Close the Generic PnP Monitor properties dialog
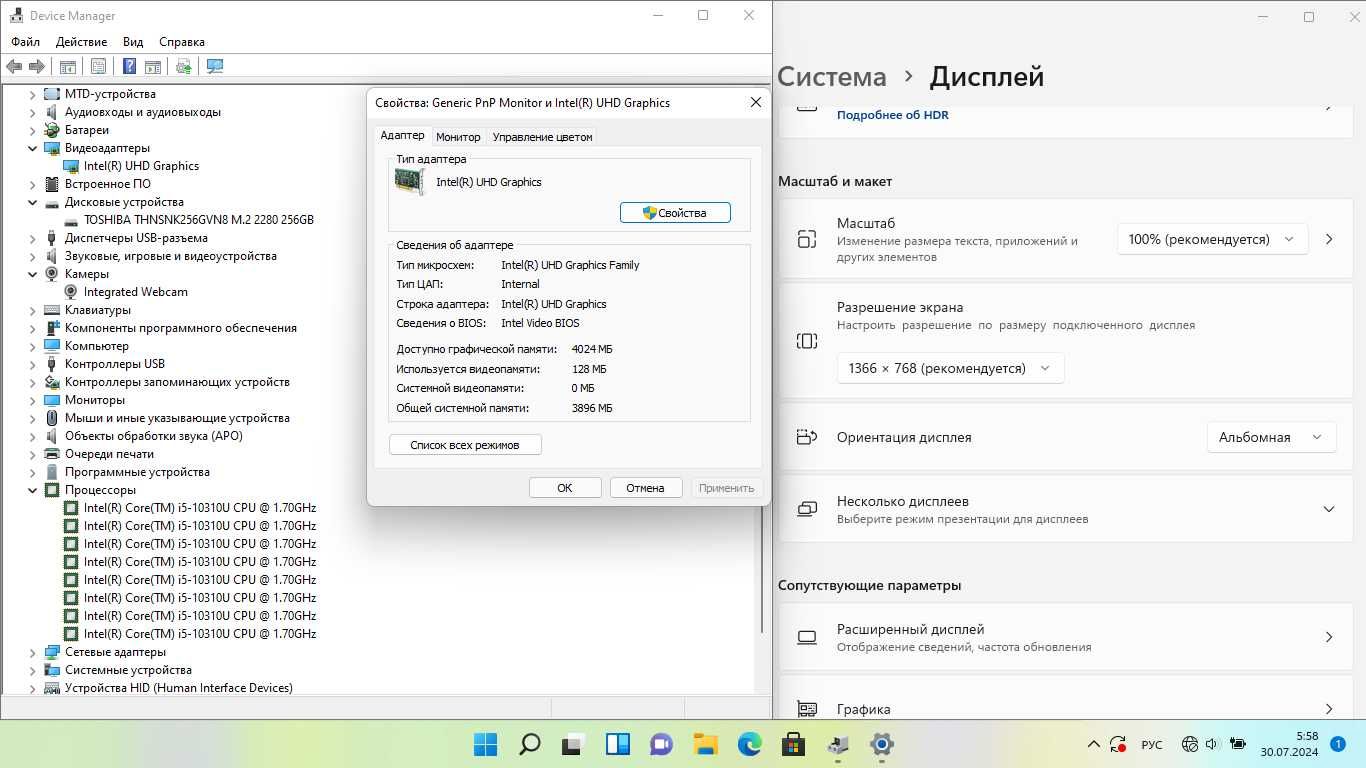1366x768 pixels. click(756, 102)
